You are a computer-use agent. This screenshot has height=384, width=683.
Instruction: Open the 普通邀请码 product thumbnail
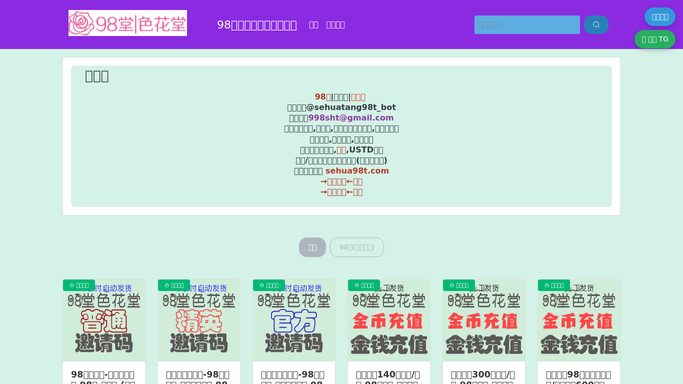[104, 320]
